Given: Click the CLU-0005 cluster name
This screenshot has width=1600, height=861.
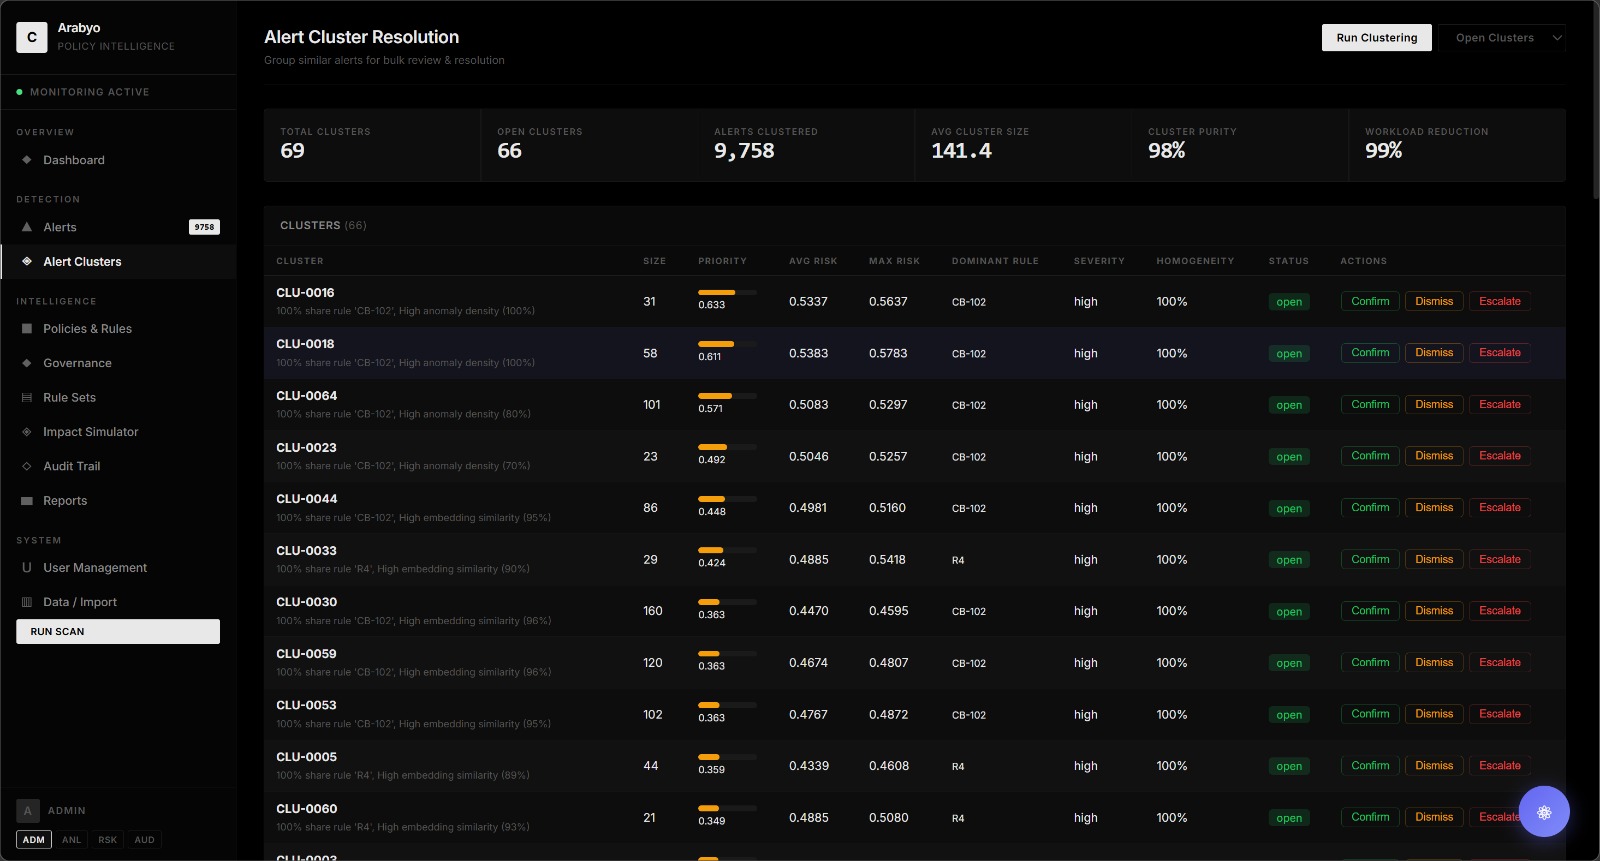Looking at the screenshot, I should tap(306, 757).
